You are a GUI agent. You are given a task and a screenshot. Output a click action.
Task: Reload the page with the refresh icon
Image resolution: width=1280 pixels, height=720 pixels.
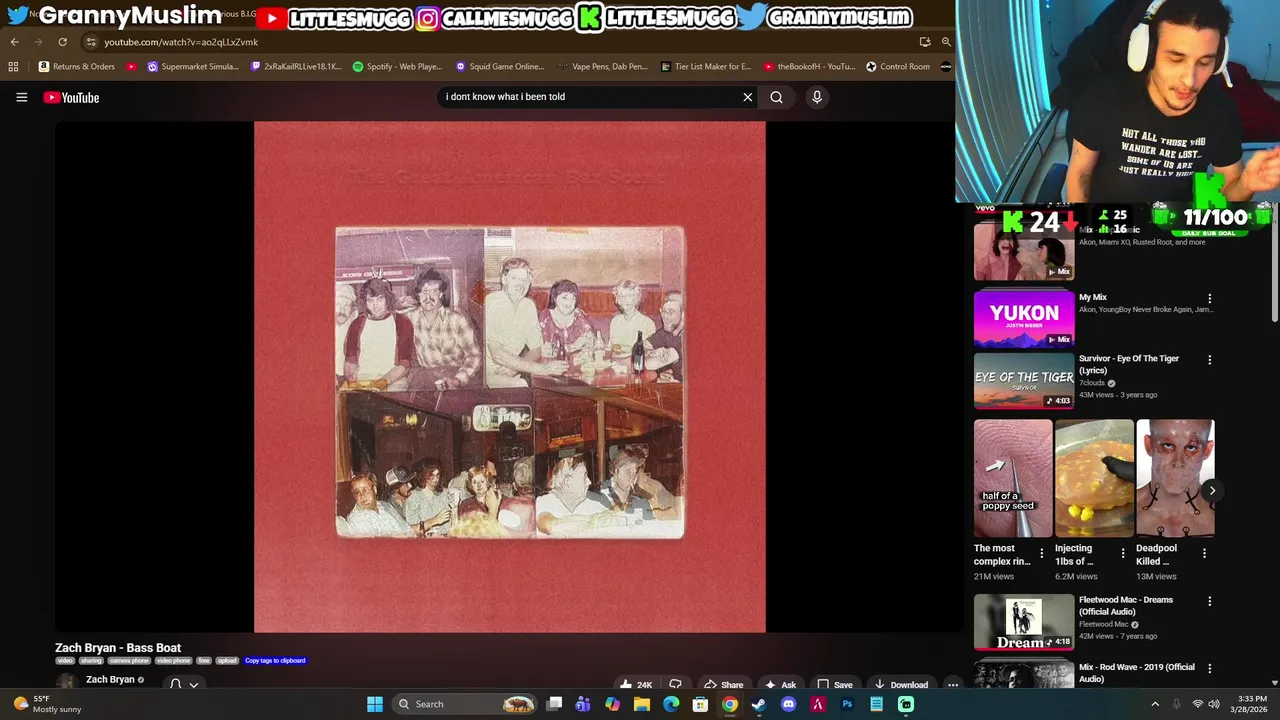pyautogui.click(x=62, y=42)
